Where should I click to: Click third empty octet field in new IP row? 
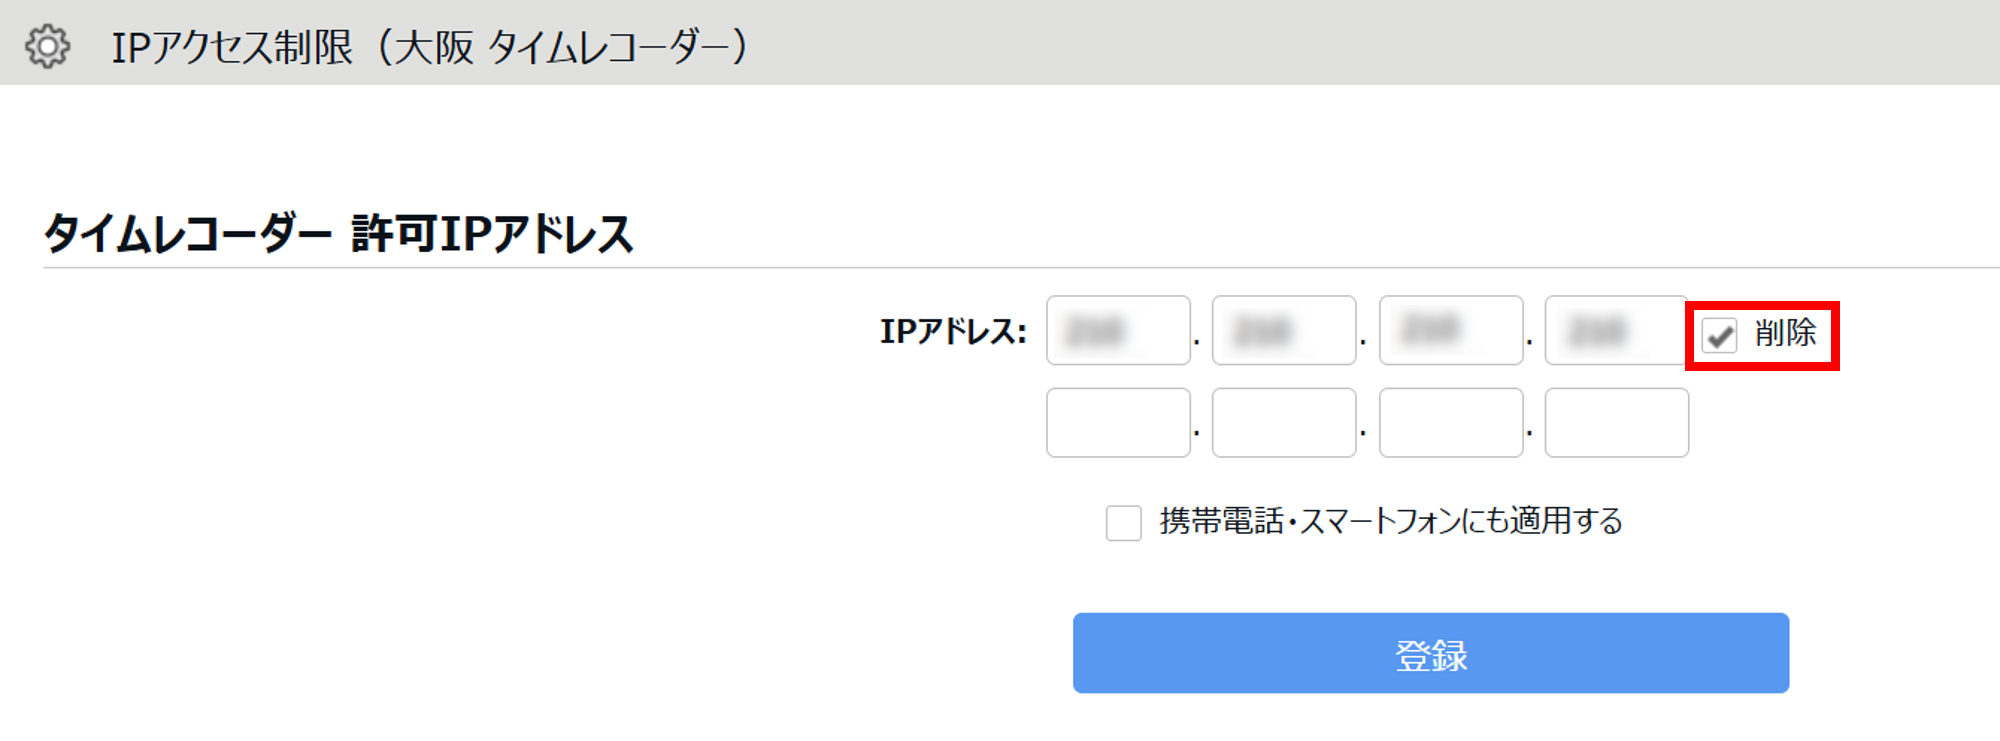1451,423
